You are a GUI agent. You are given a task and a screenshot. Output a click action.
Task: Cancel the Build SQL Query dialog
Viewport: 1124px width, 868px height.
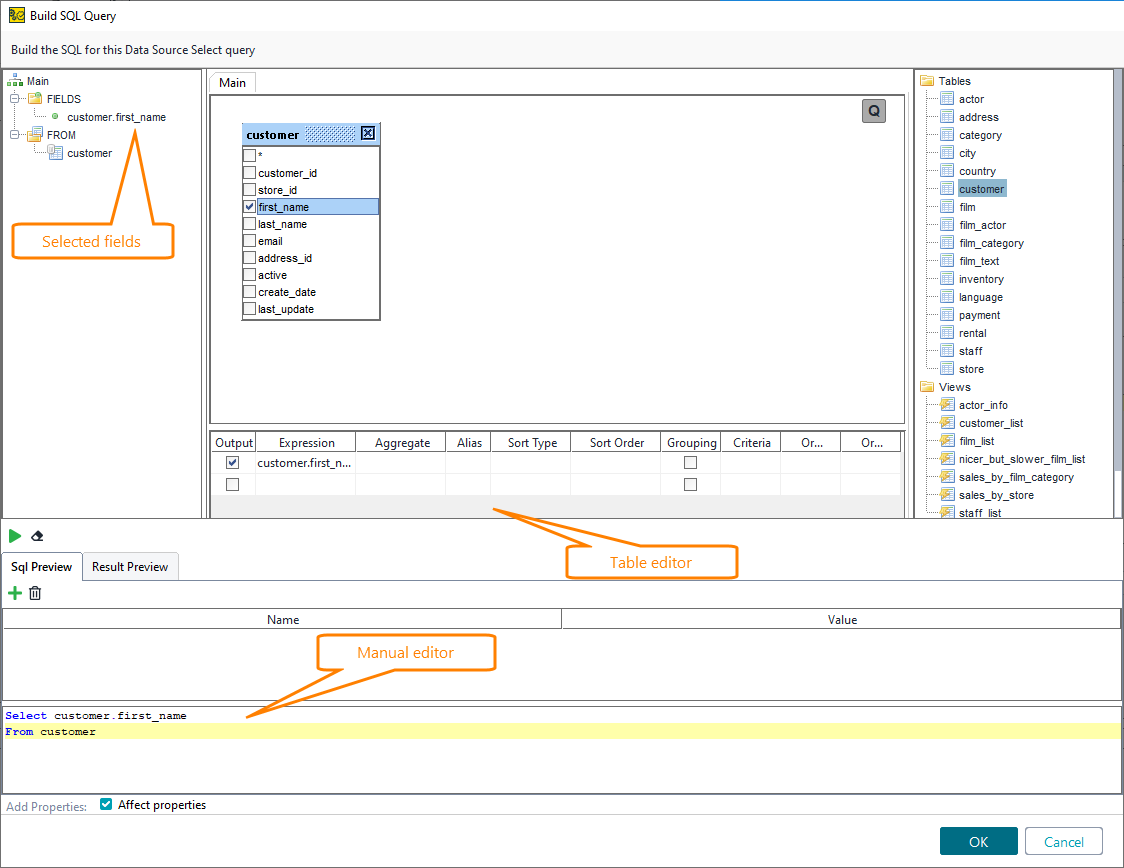tap(1063, 841)
